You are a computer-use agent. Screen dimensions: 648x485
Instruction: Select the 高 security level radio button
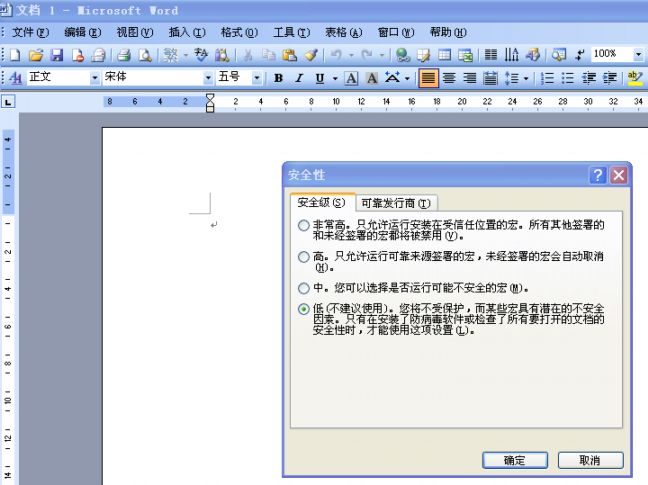[x=303, y=257]
